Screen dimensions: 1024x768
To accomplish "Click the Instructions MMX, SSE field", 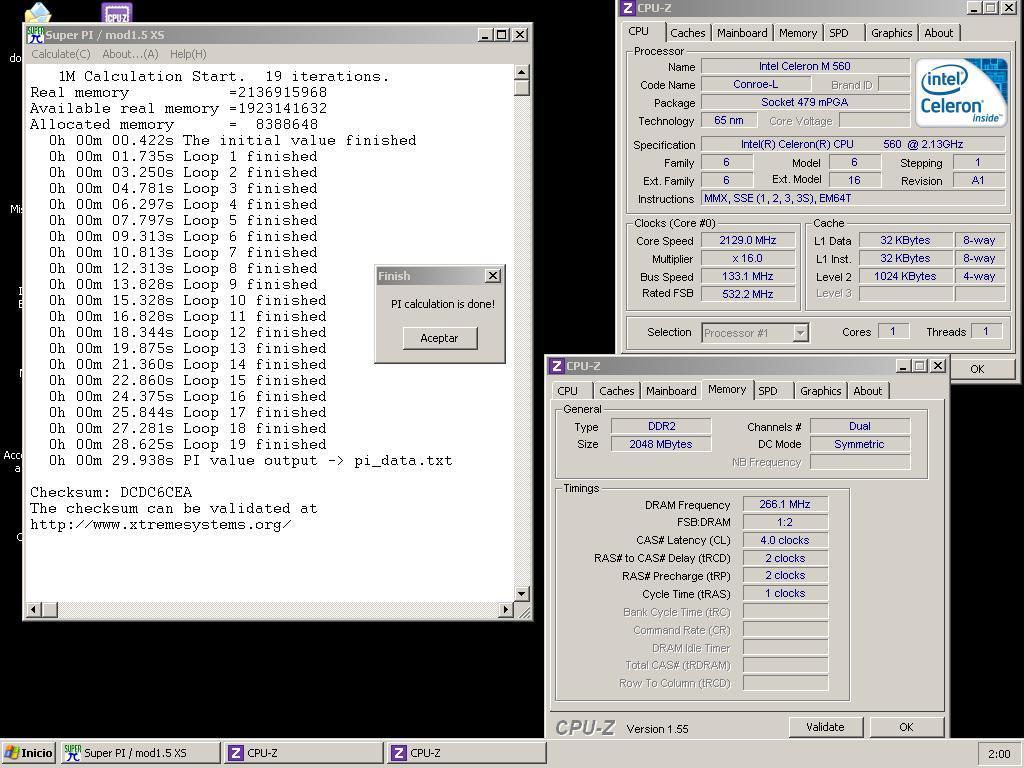I will pos(853,198).
